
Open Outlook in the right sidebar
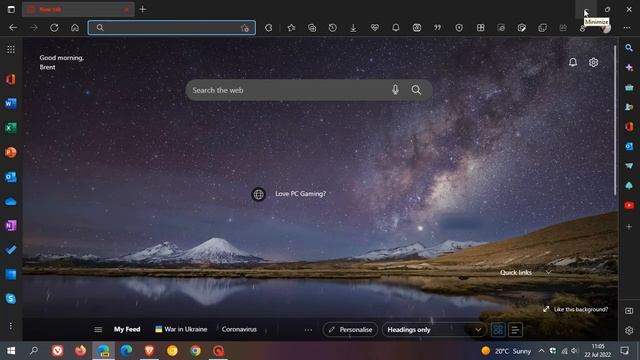coord(629,146)
